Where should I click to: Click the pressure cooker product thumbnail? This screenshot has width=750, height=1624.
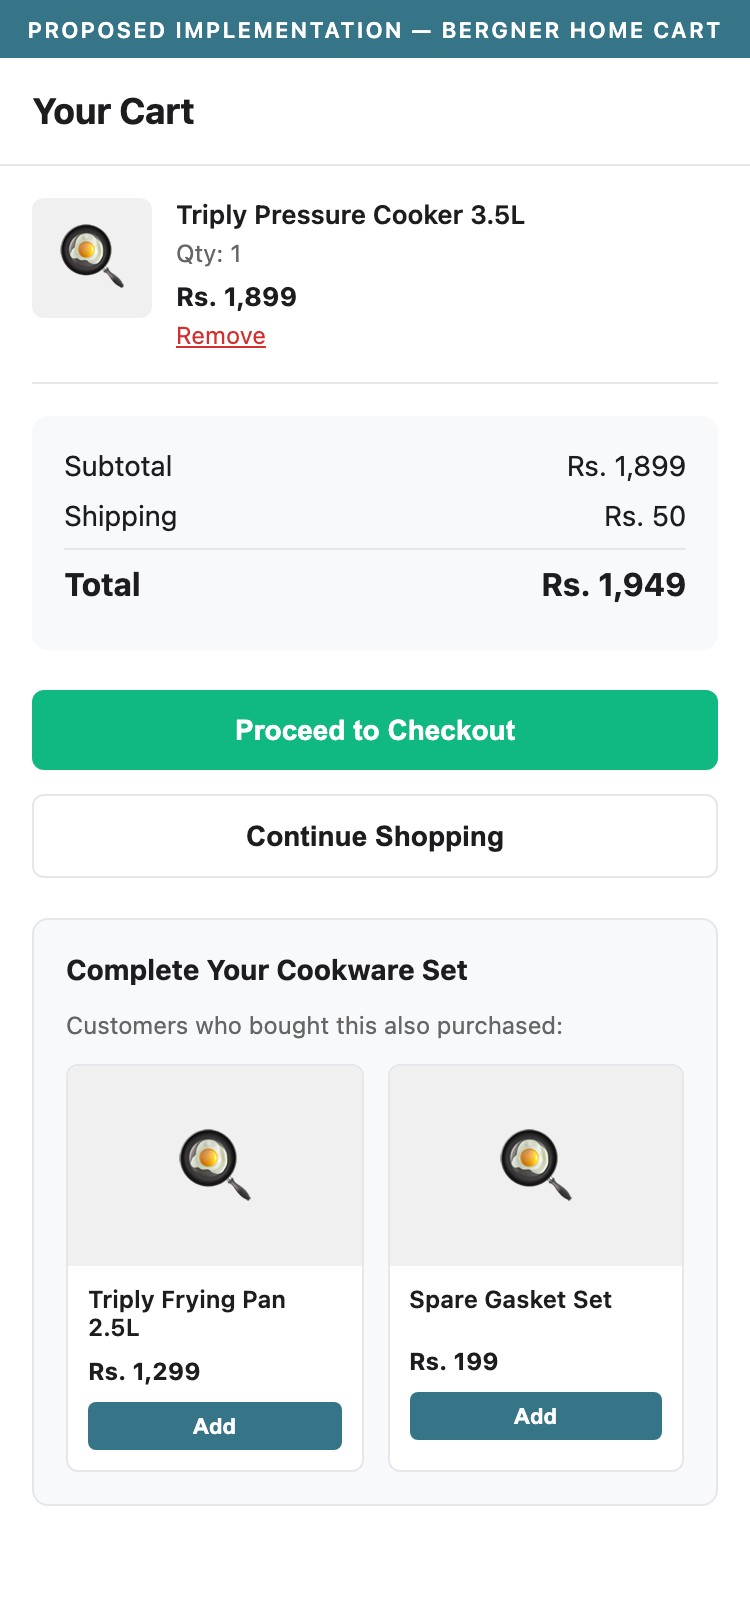point(92,258)
